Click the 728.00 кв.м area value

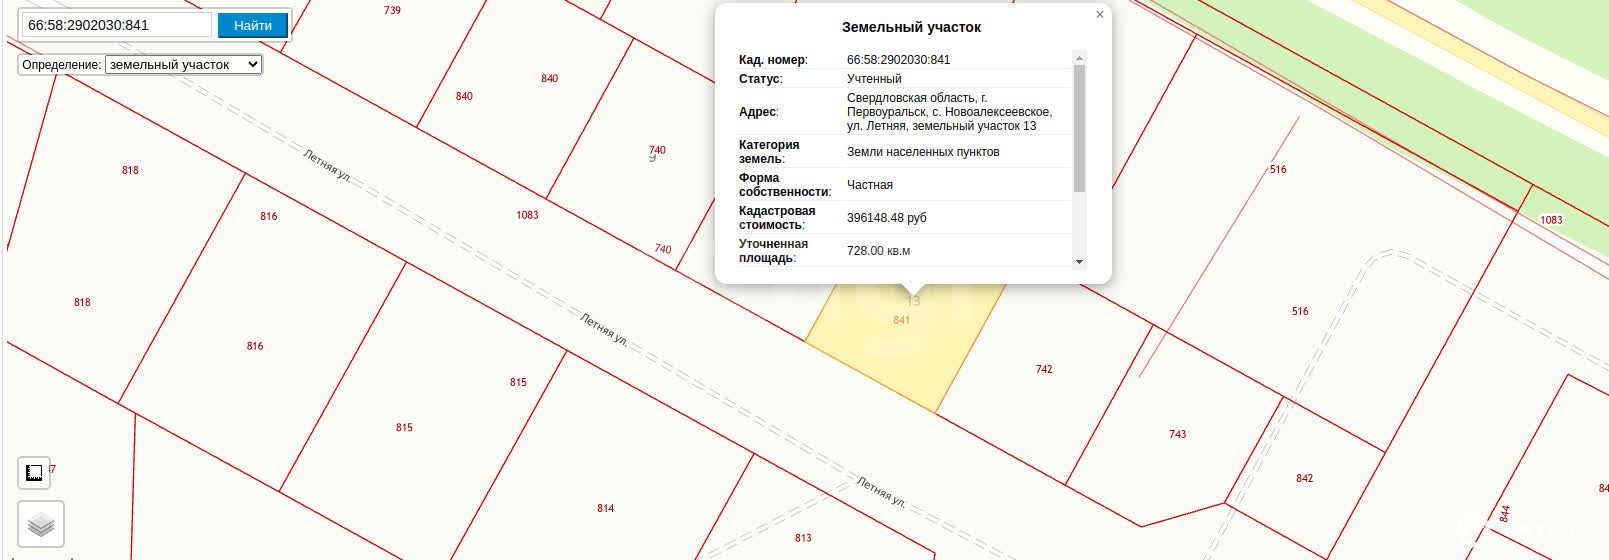click(x=878, y=251)
